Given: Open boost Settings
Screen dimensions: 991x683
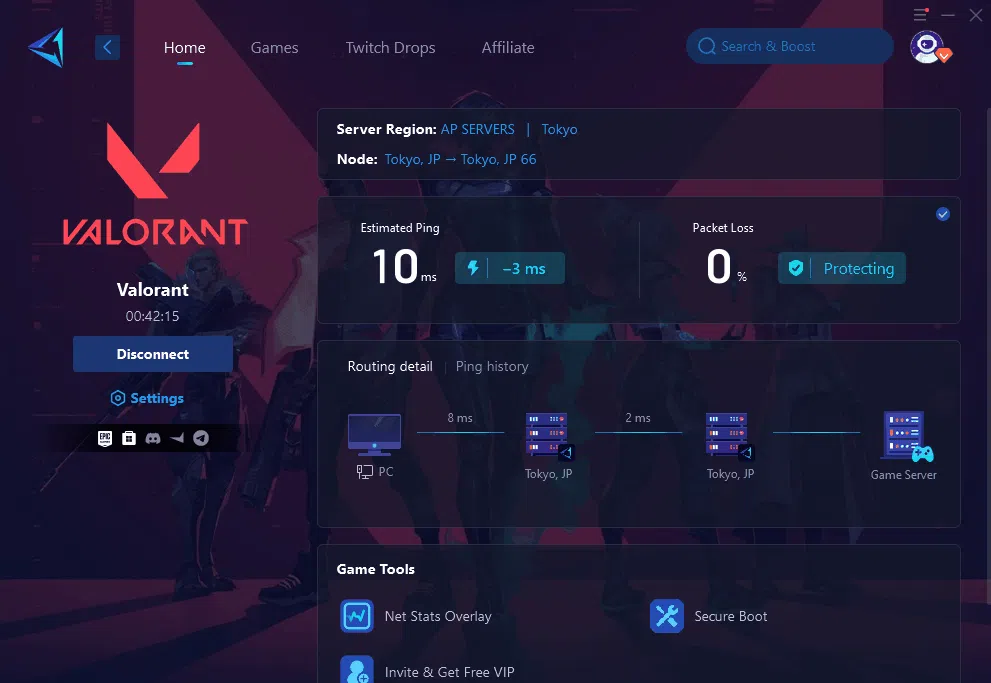Looking at the screenshot, I should [147, 398].
